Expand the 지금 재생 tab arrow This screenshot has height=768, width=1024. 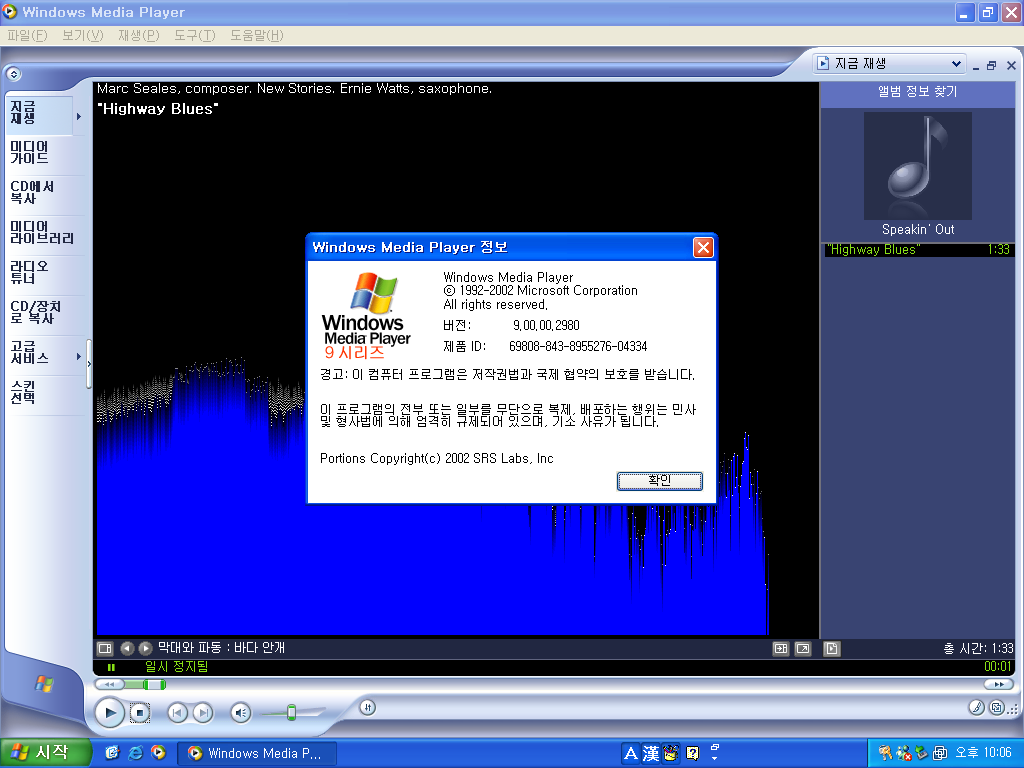point(79,116)
